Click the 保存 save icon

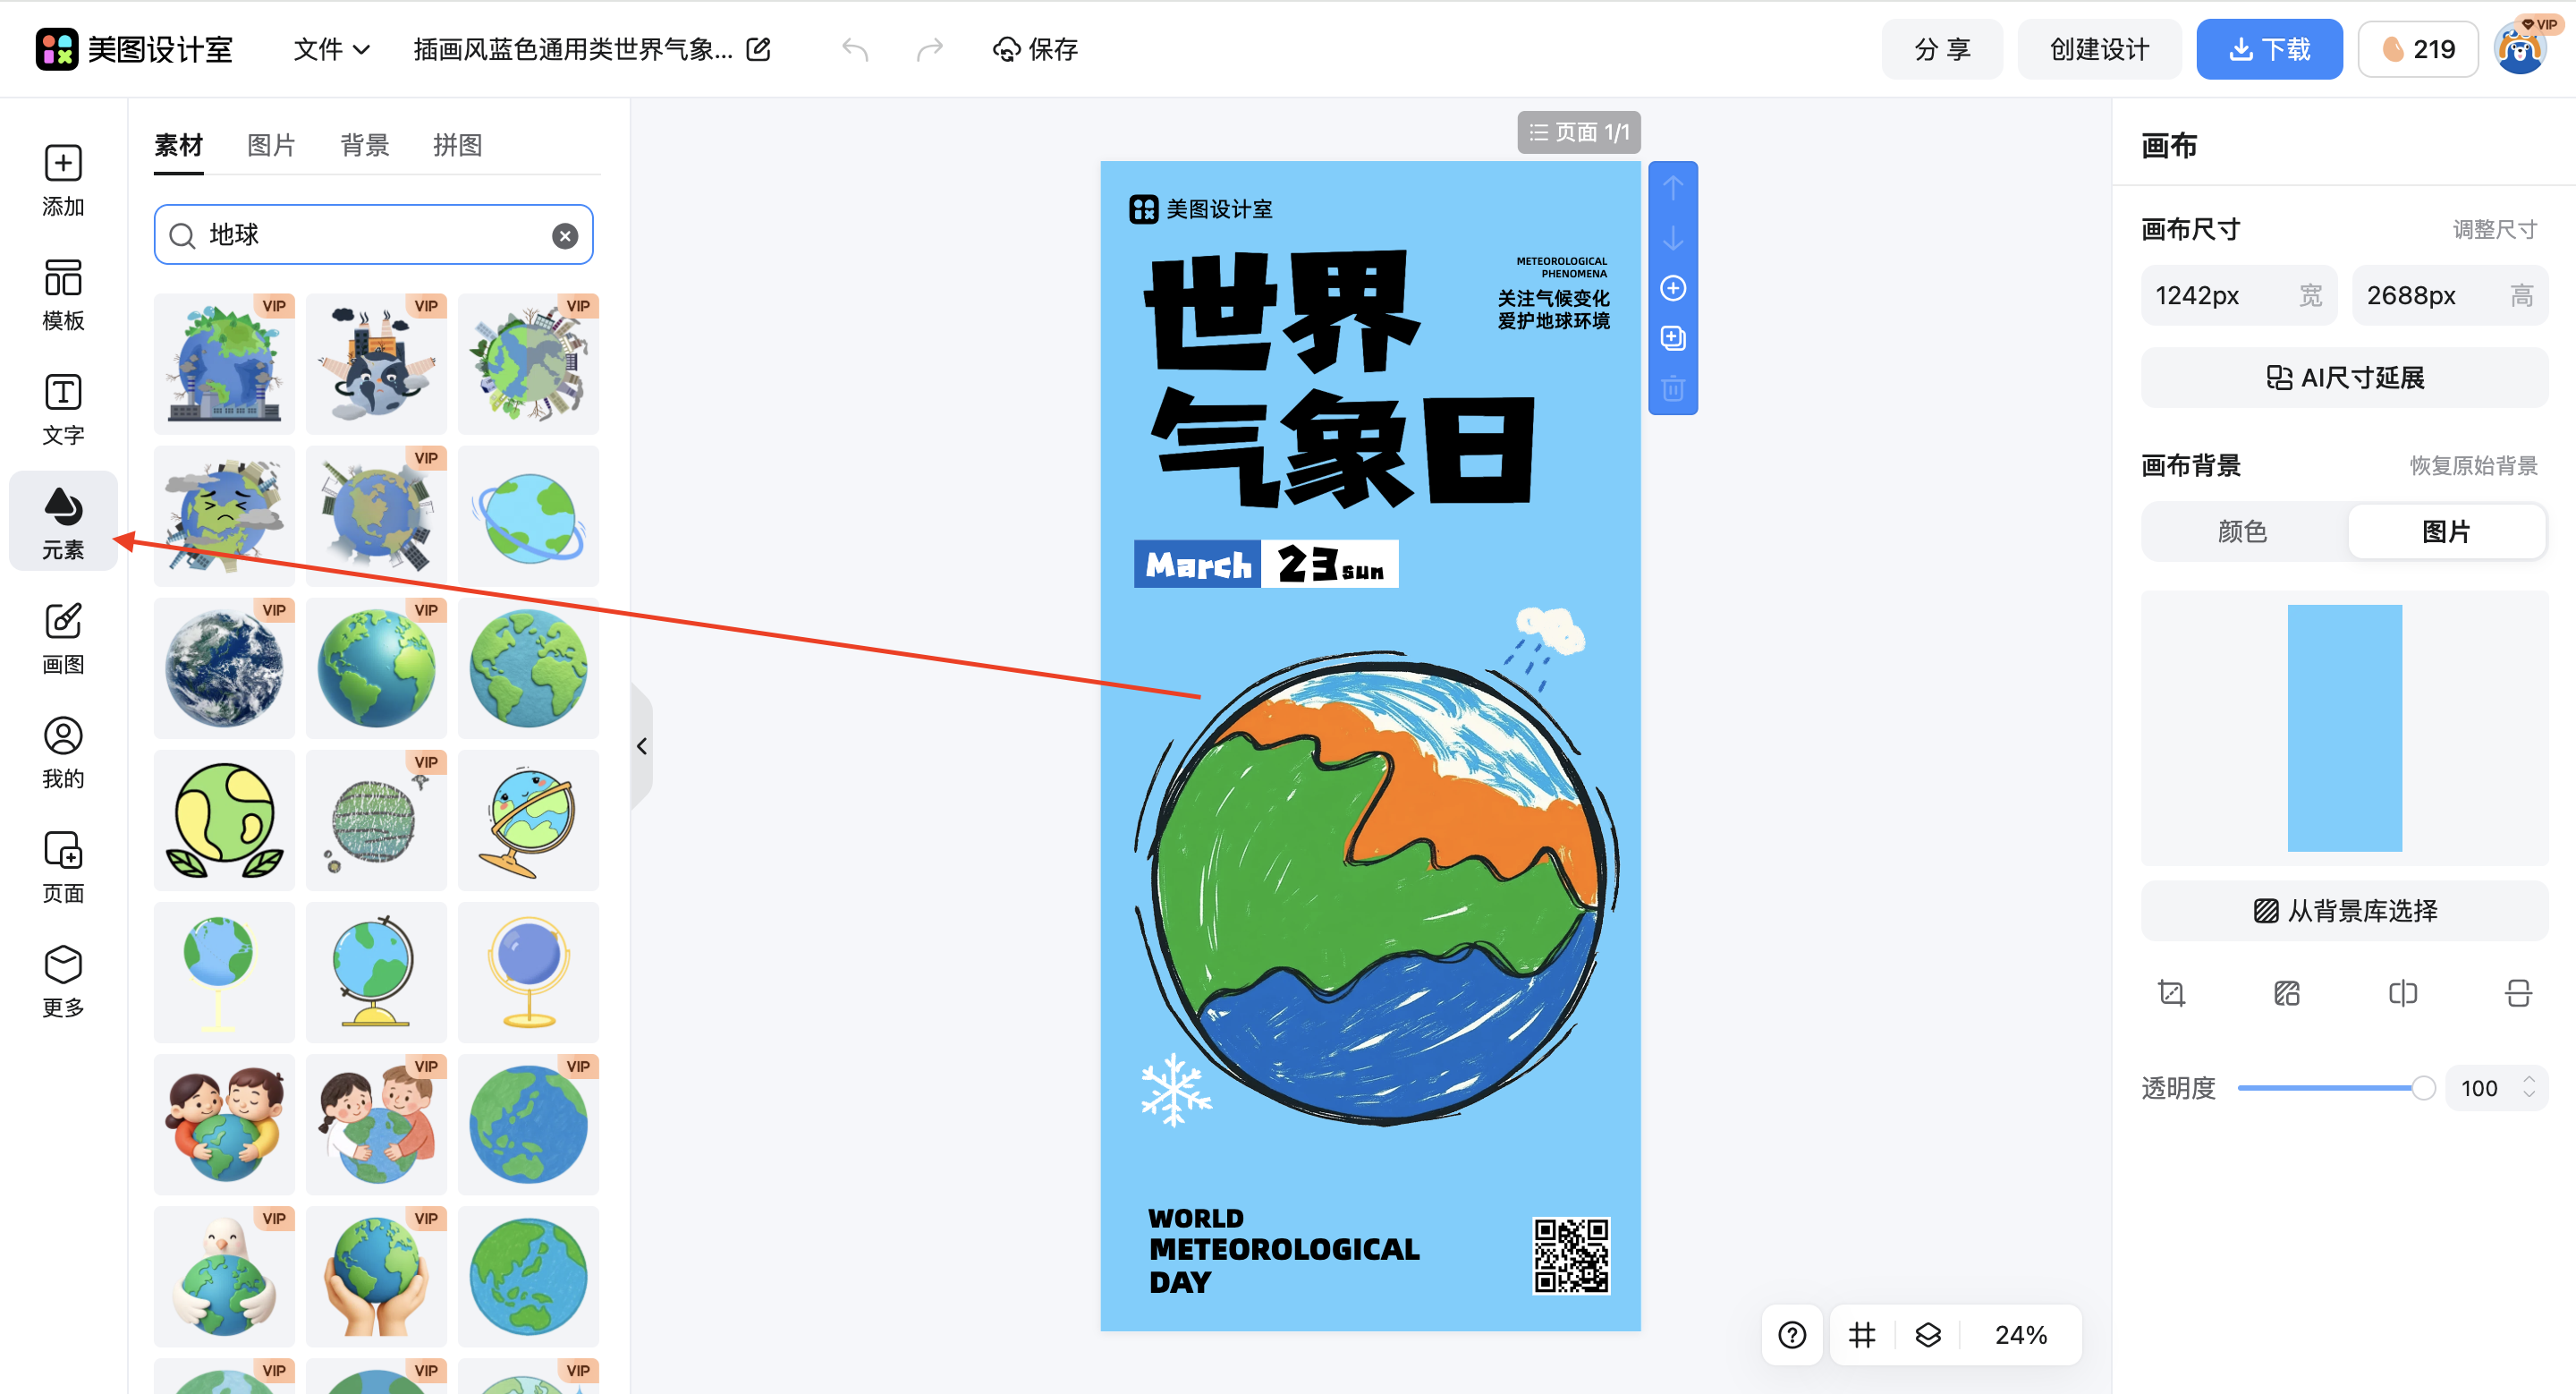(x=1006, y=49)
